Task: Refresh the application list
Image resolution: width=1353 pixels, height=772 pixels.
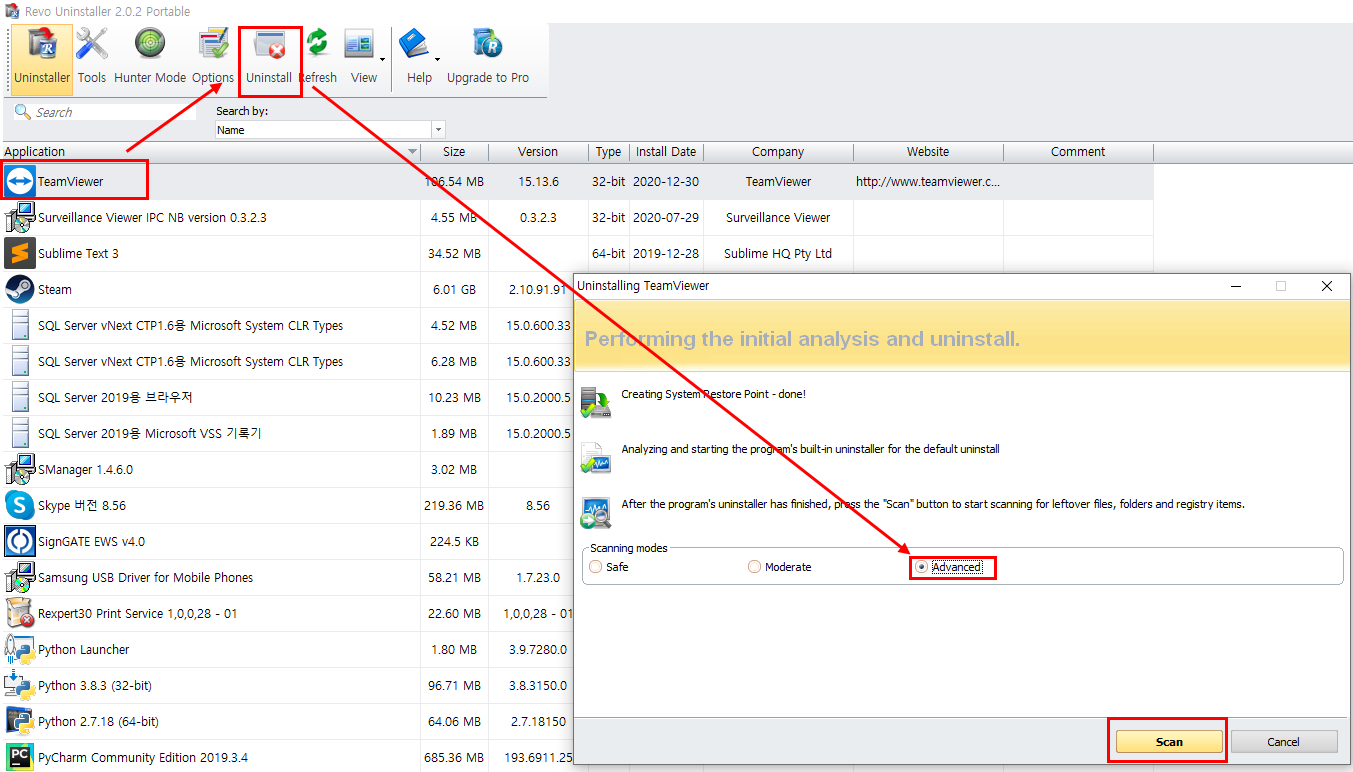Action: click(x=318, y=45)
